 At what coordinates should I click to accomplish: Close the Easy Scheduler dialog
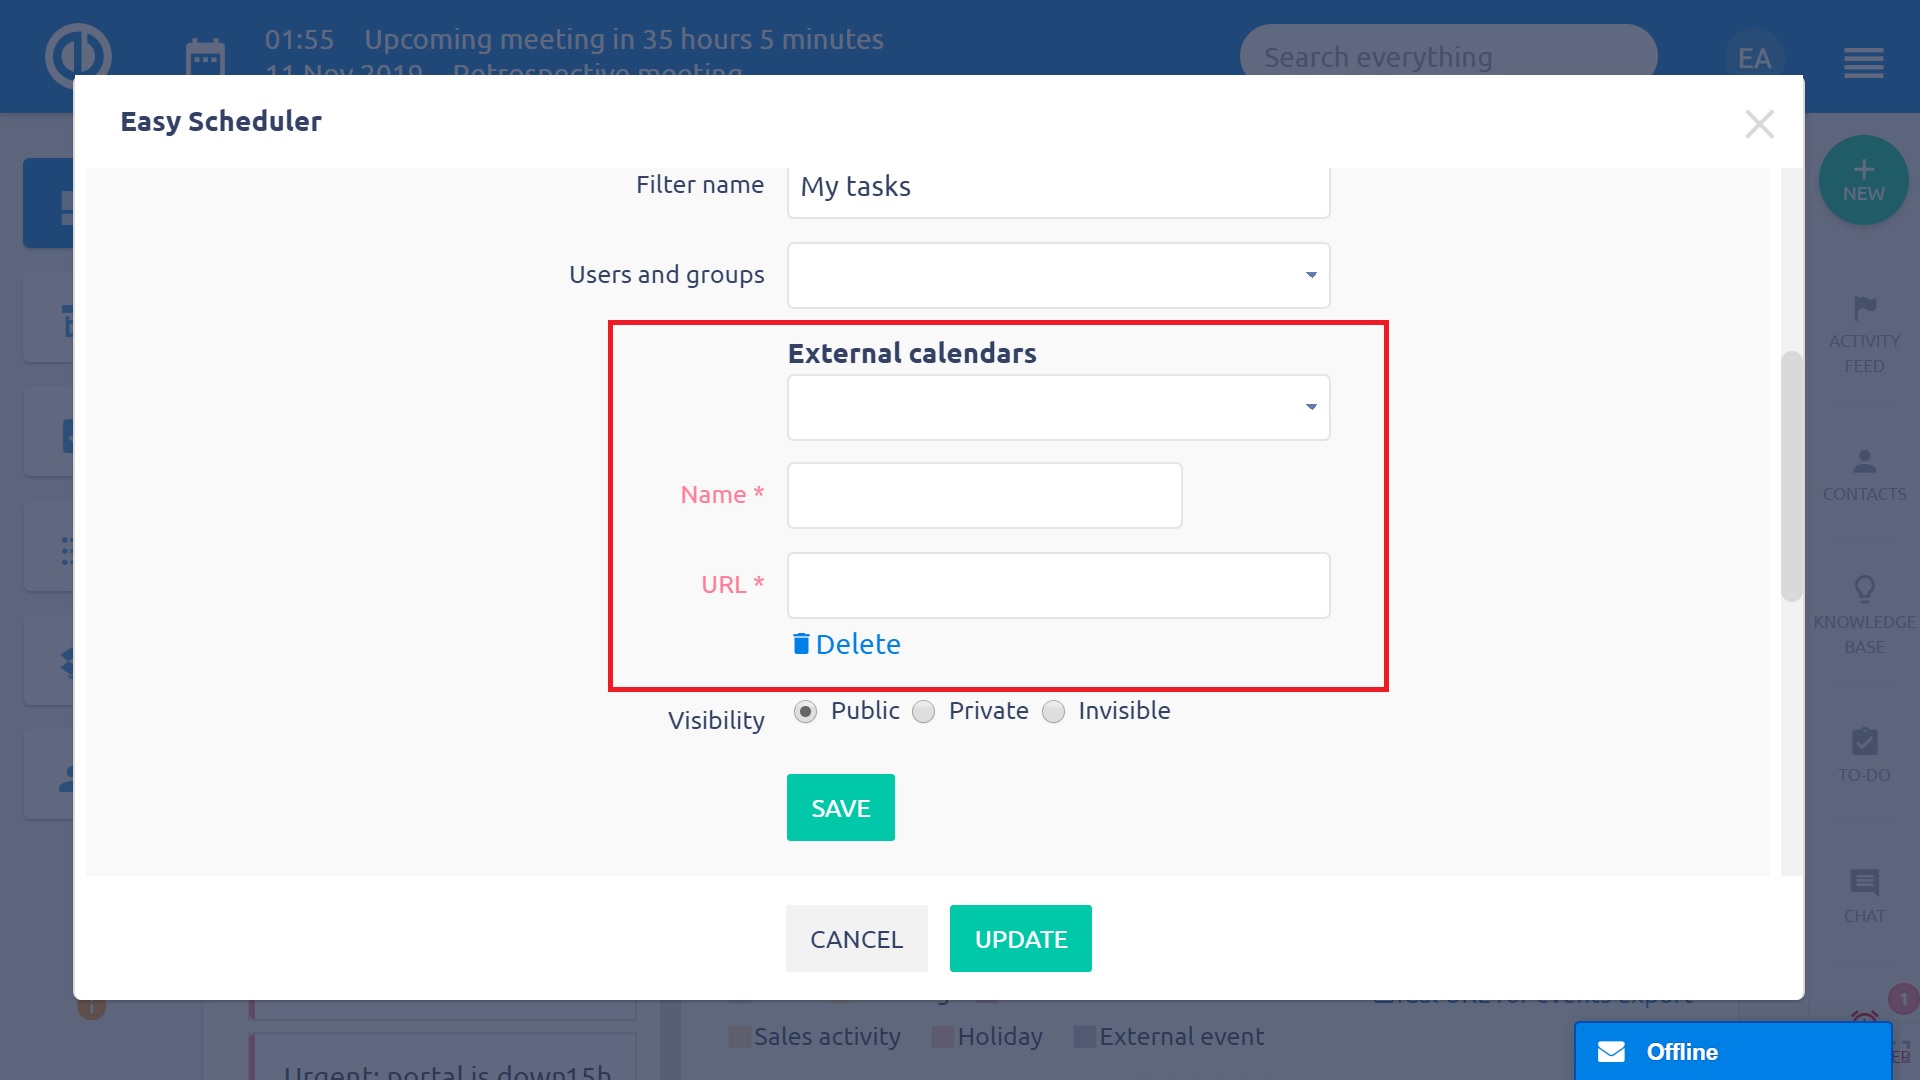(x=1759, y=124)
